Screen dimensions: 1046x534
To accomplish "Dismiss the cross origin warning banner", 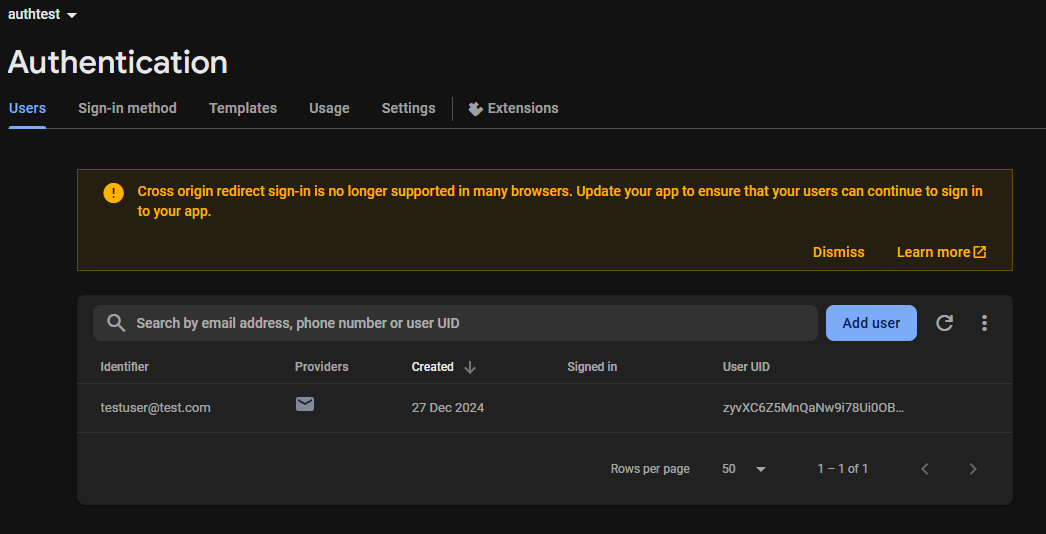I will click(838, 252).
